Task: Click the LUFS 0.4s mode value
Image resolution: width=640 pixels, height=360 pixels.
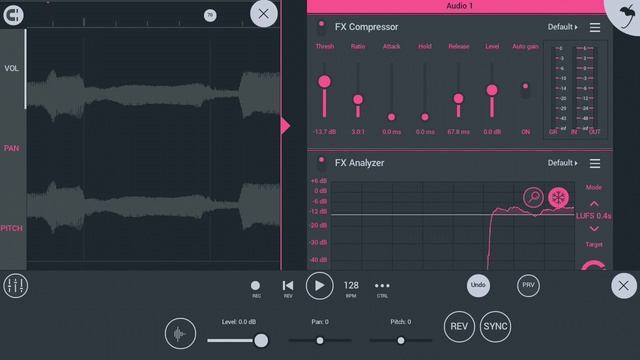Action: click(593, 216)
